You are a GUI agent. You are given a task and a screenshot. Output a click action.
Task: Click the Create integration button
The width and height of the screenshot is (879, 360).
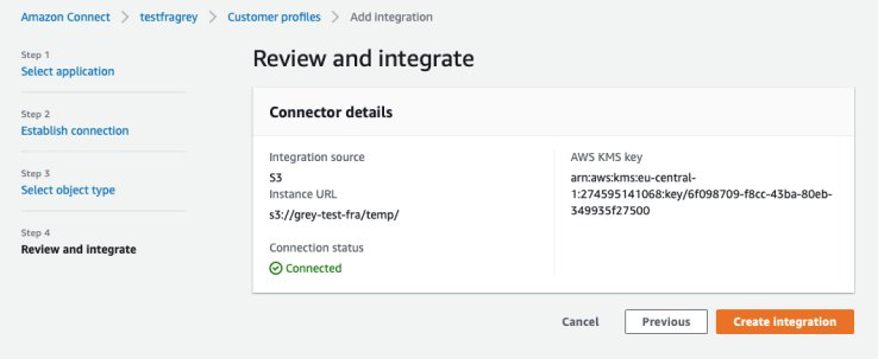(785, 322)
